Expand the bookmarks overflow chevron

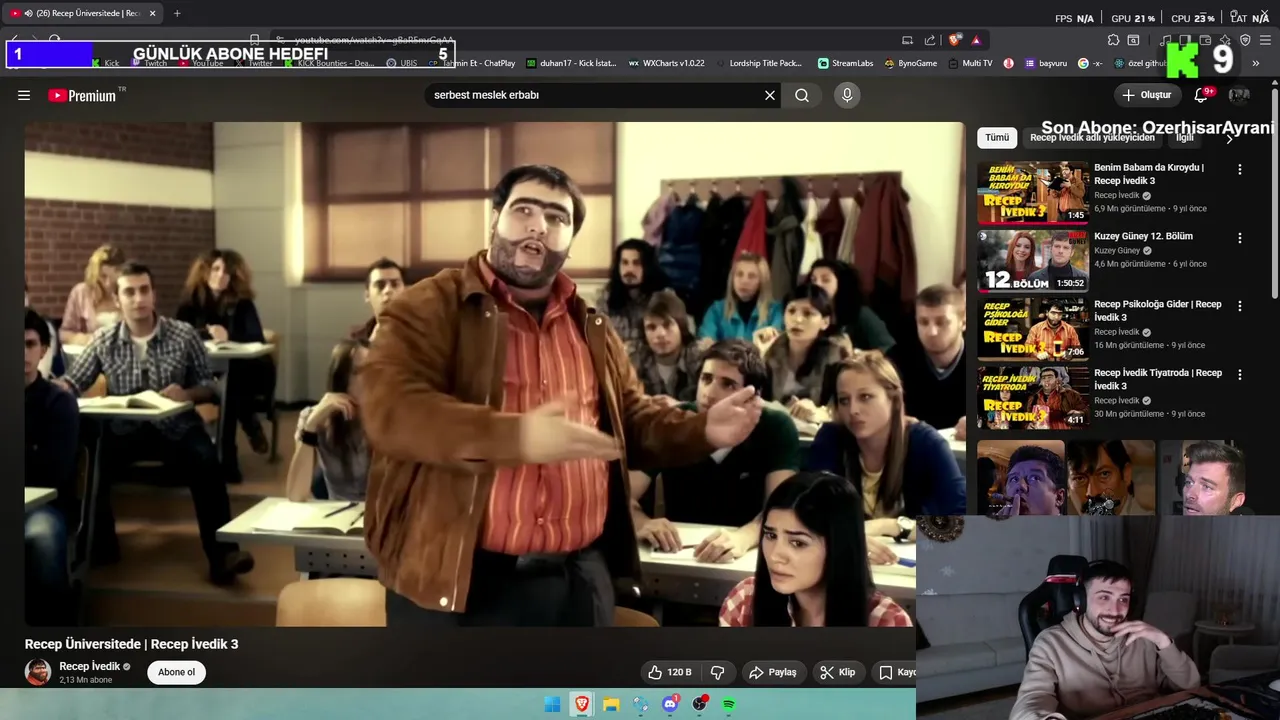(x=1256, y=63)
